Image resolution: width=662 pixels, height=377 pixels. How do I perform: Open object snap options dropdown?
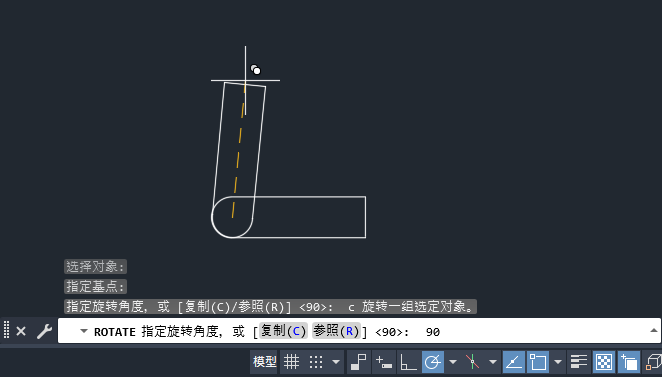558,362
